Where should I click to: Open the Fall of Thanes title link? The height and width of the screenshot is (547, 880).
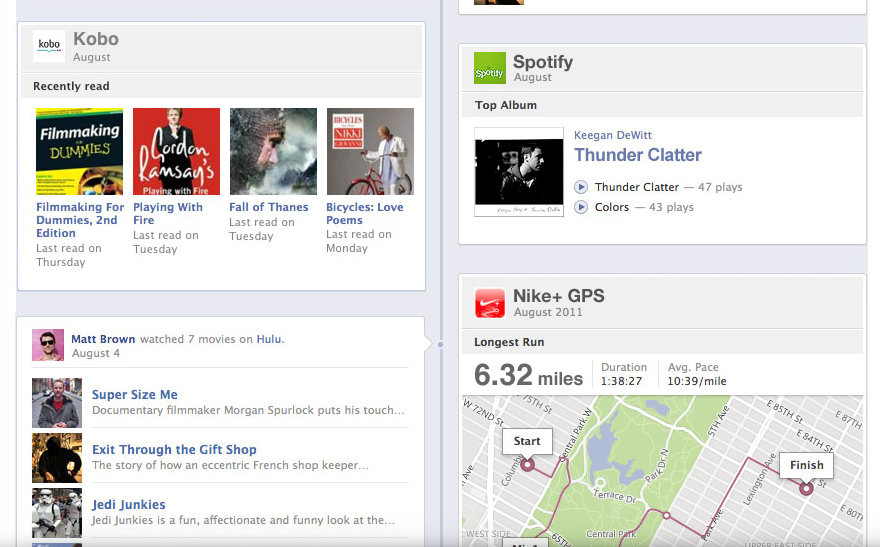(x=269, y=207)
